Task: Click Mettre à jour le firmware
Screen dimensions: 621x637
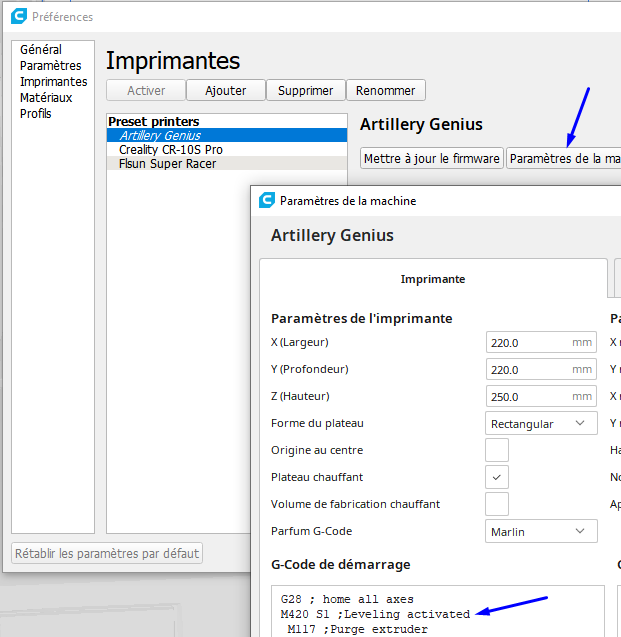Action: [432, 158]
